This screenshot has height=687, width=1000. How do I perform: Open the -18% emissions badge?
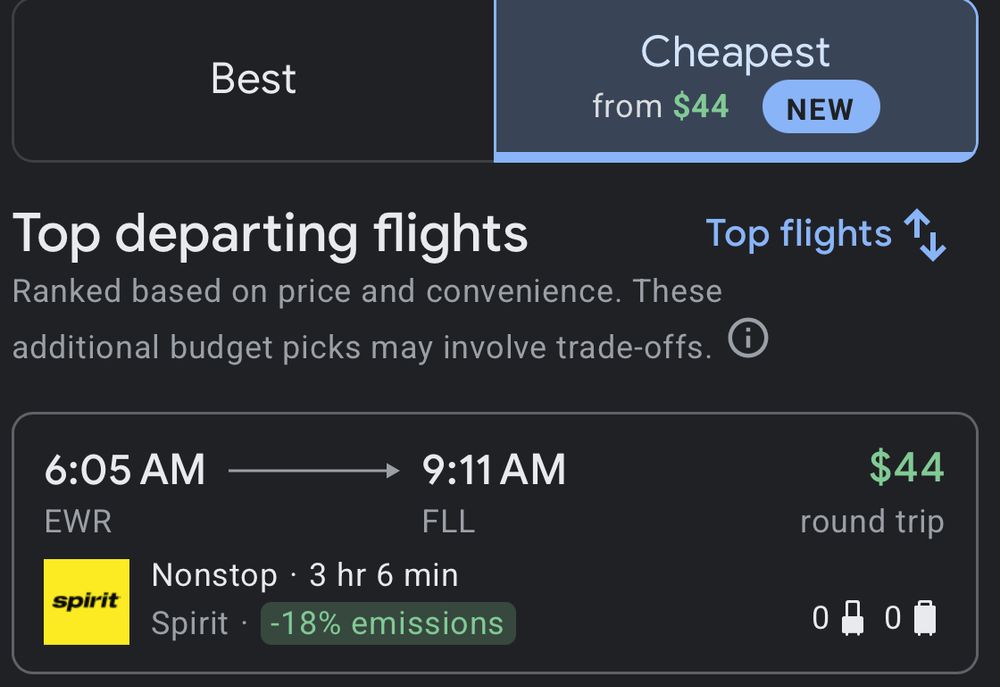[388, 623]
